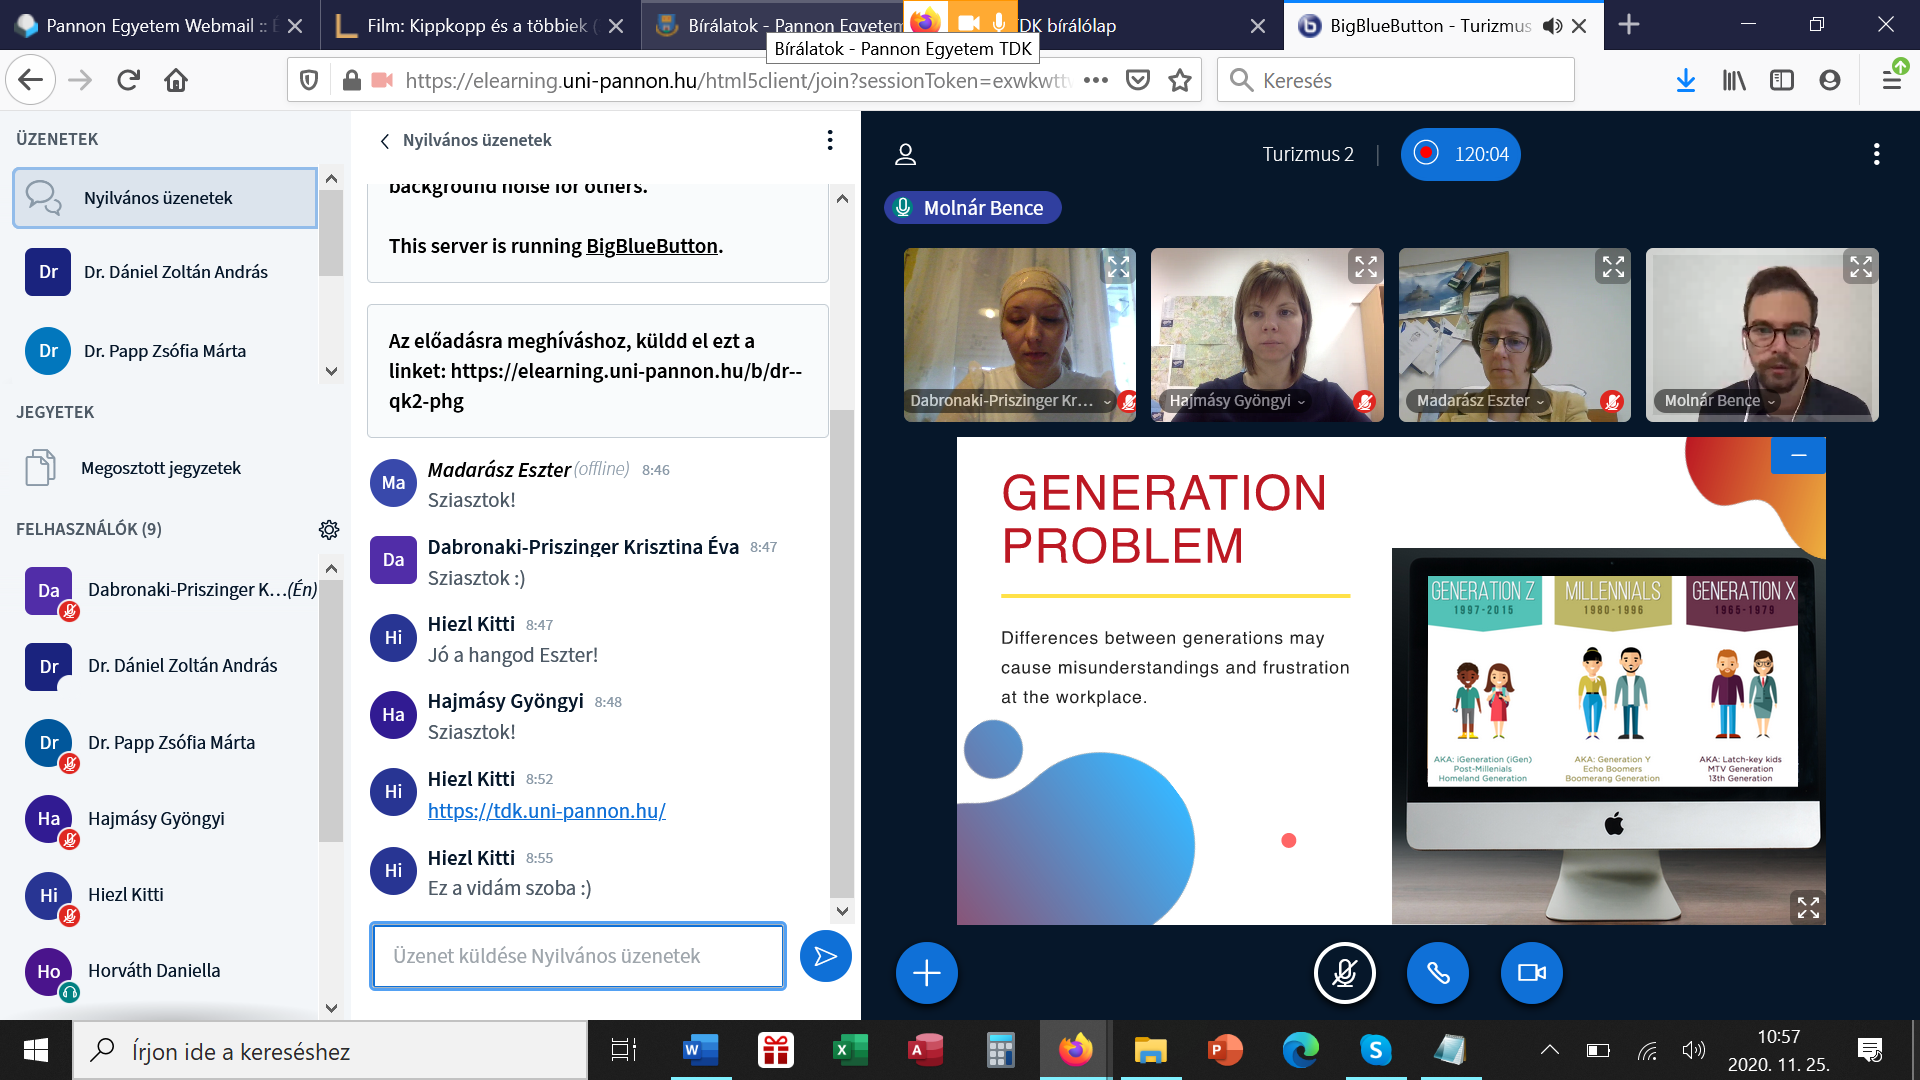Open Shared Notes (Megosztott jegyzetek)
Image resolution: width=1920 pixels, height=1080 pixels.
[160, 468]
